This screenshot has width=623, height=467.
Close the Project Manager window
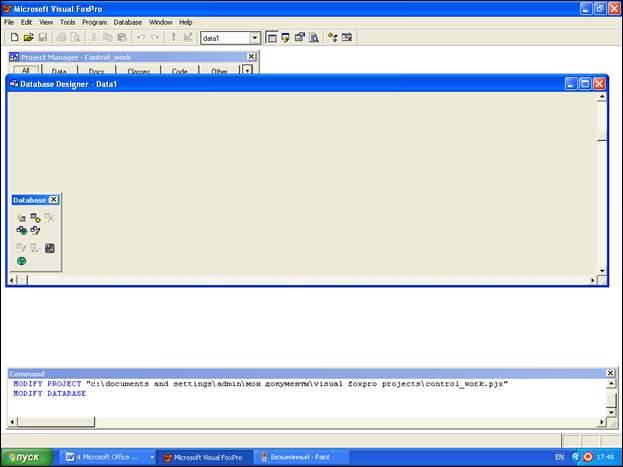point(251,57)
